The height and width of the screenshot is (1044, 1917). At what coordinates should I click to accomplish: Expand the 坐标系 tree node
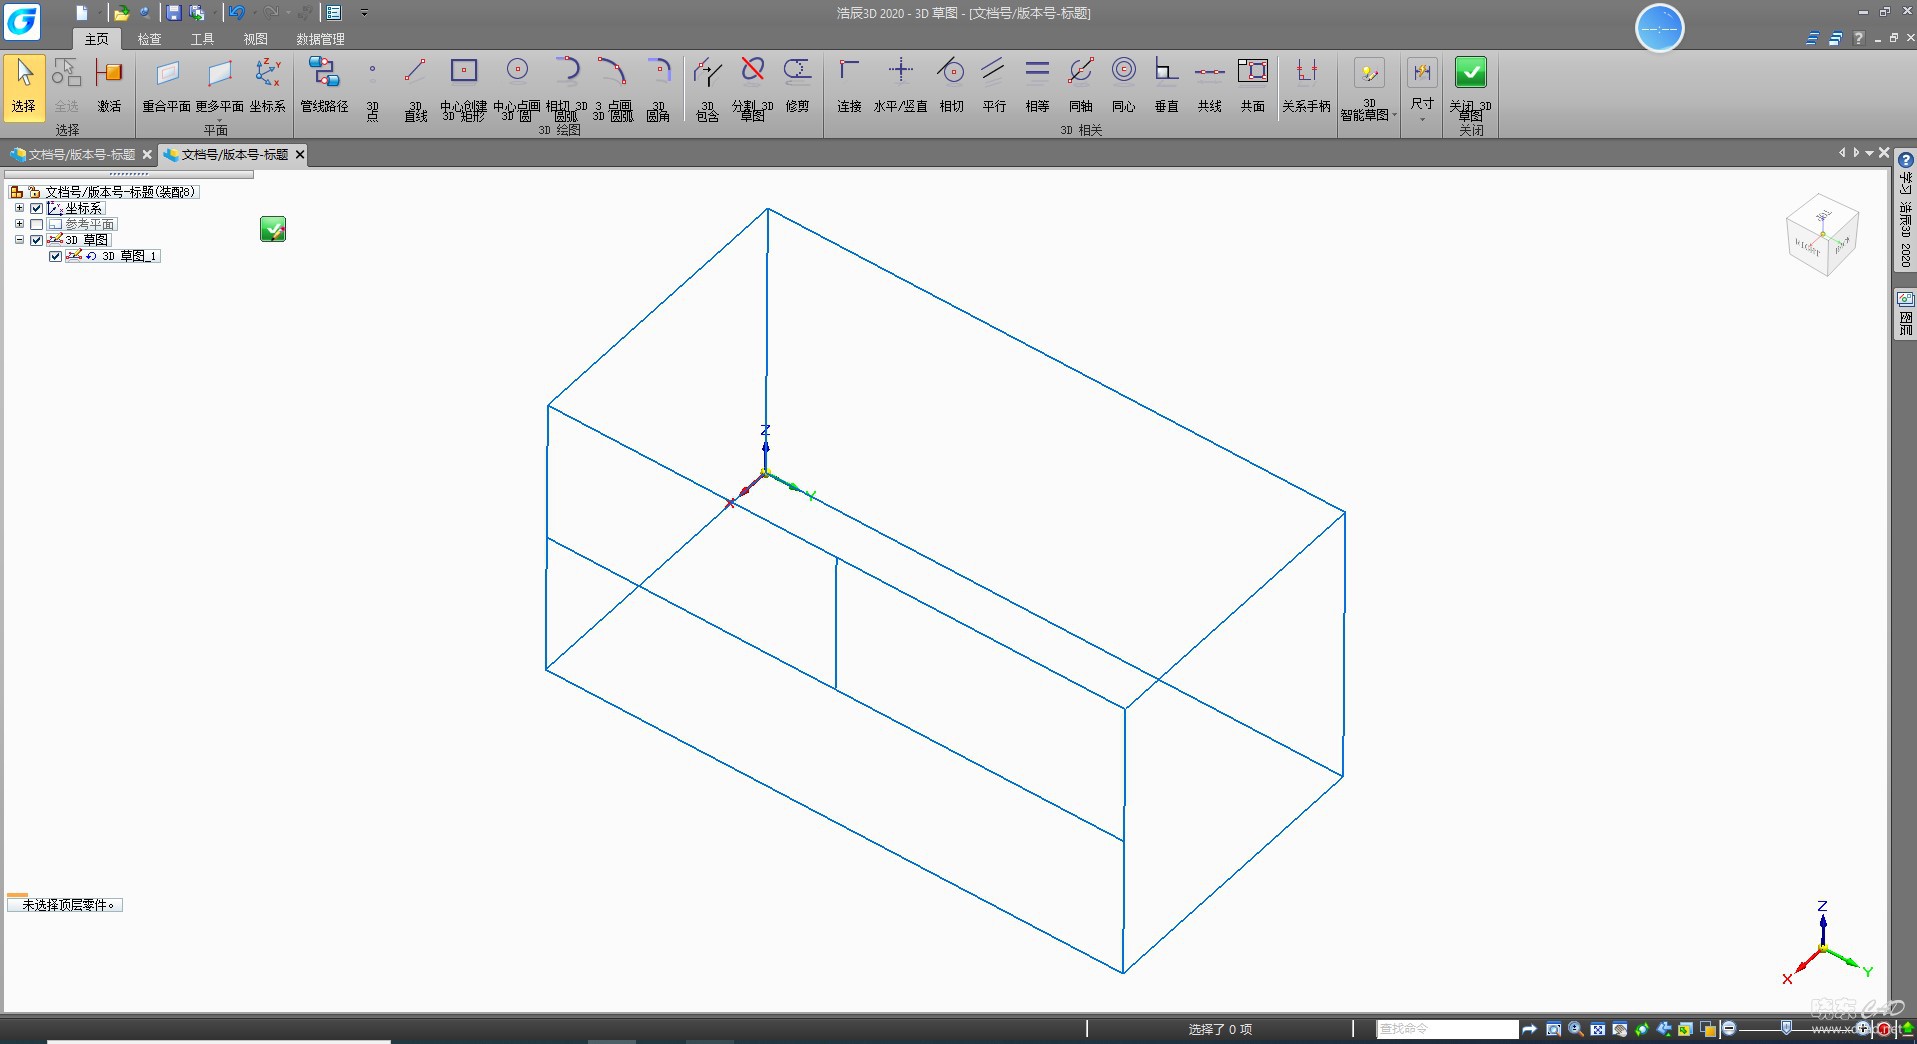(19, 208)
